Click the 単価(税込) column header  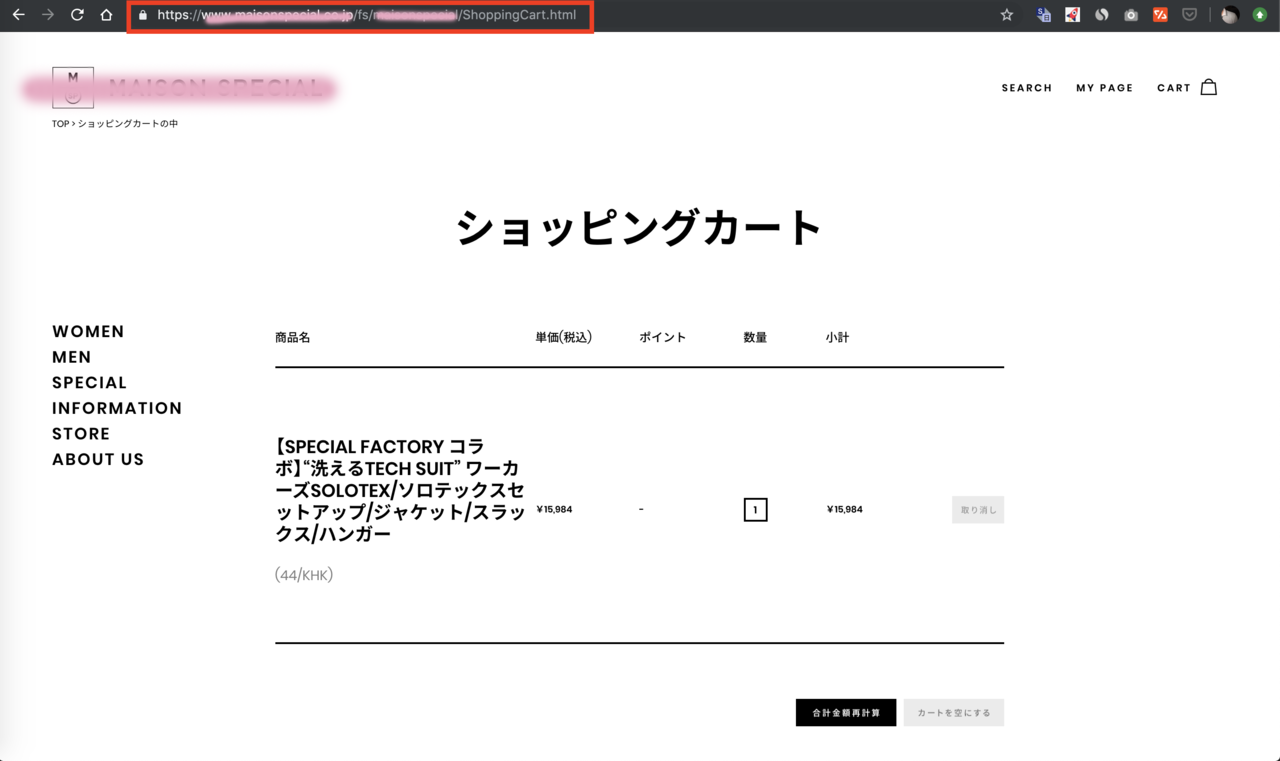click(x=564, y=338)
